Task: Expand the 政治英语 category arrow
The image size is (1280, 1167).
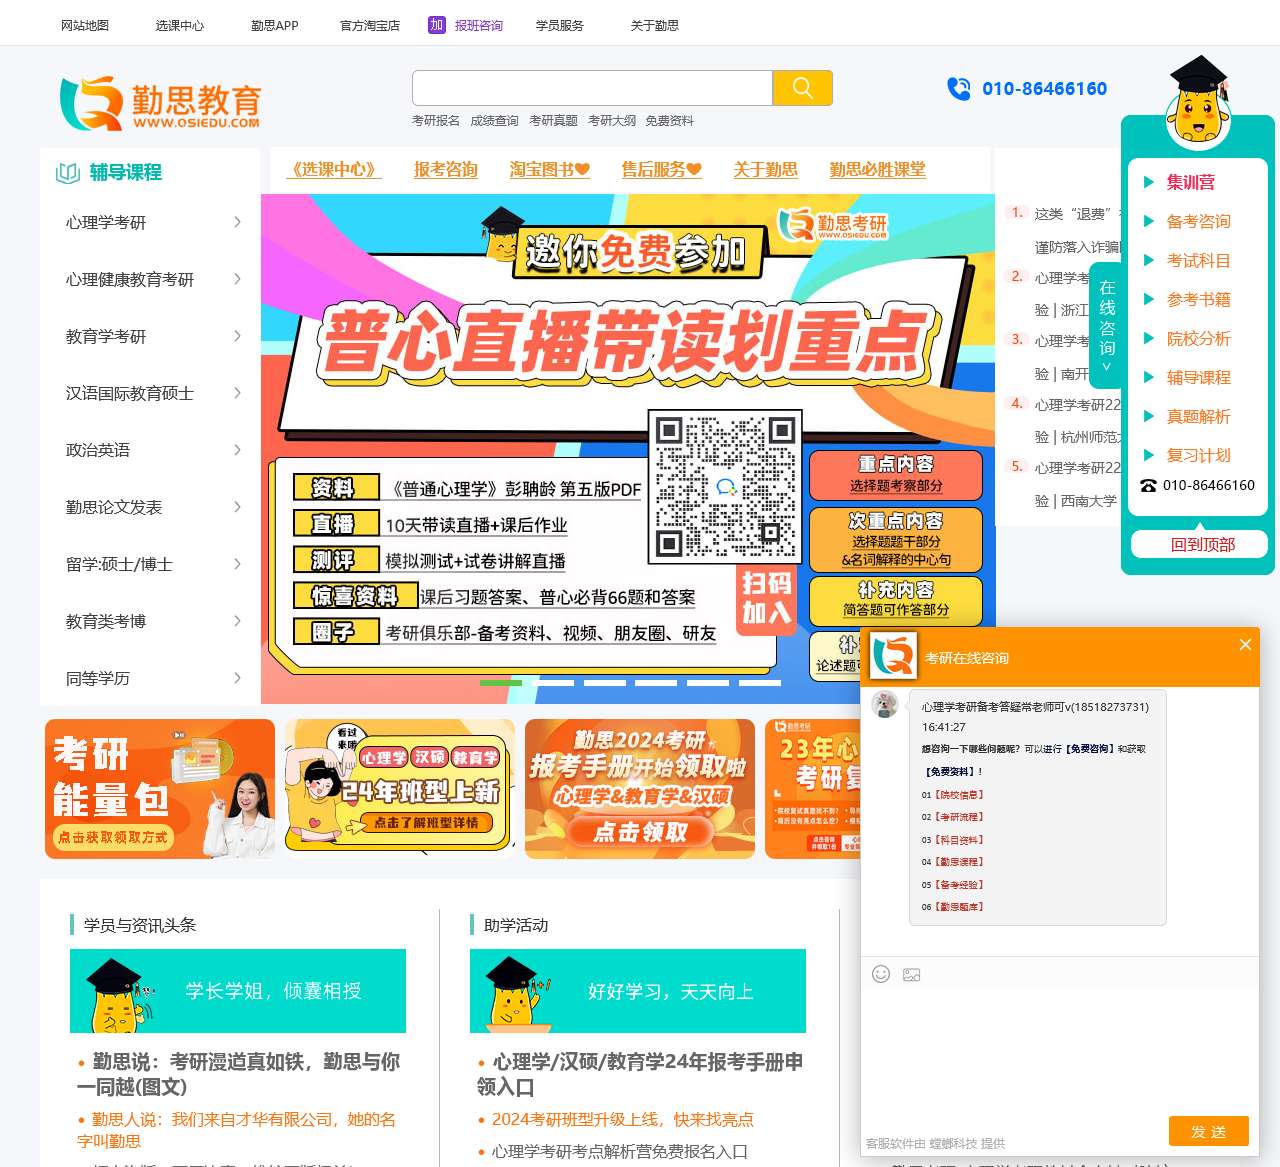Action: point(237,450)
